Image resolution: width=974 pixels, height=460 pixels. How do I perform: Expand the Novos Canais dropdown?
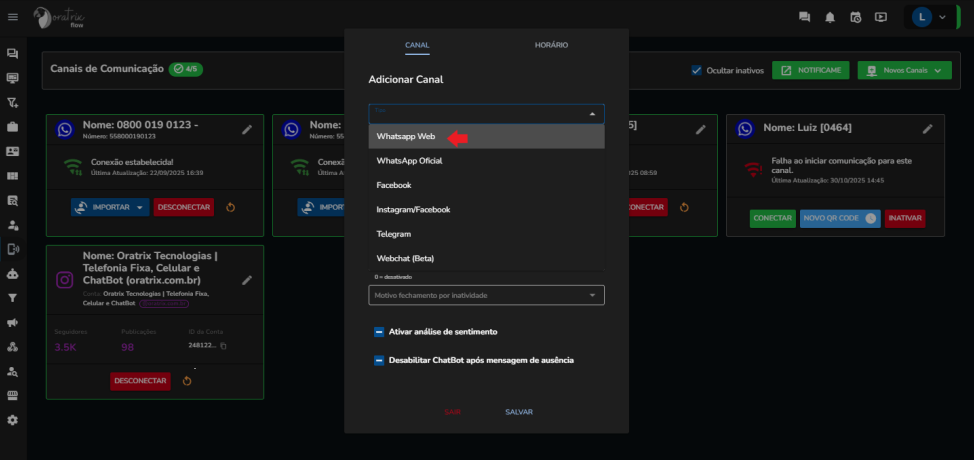coord(904,71)
